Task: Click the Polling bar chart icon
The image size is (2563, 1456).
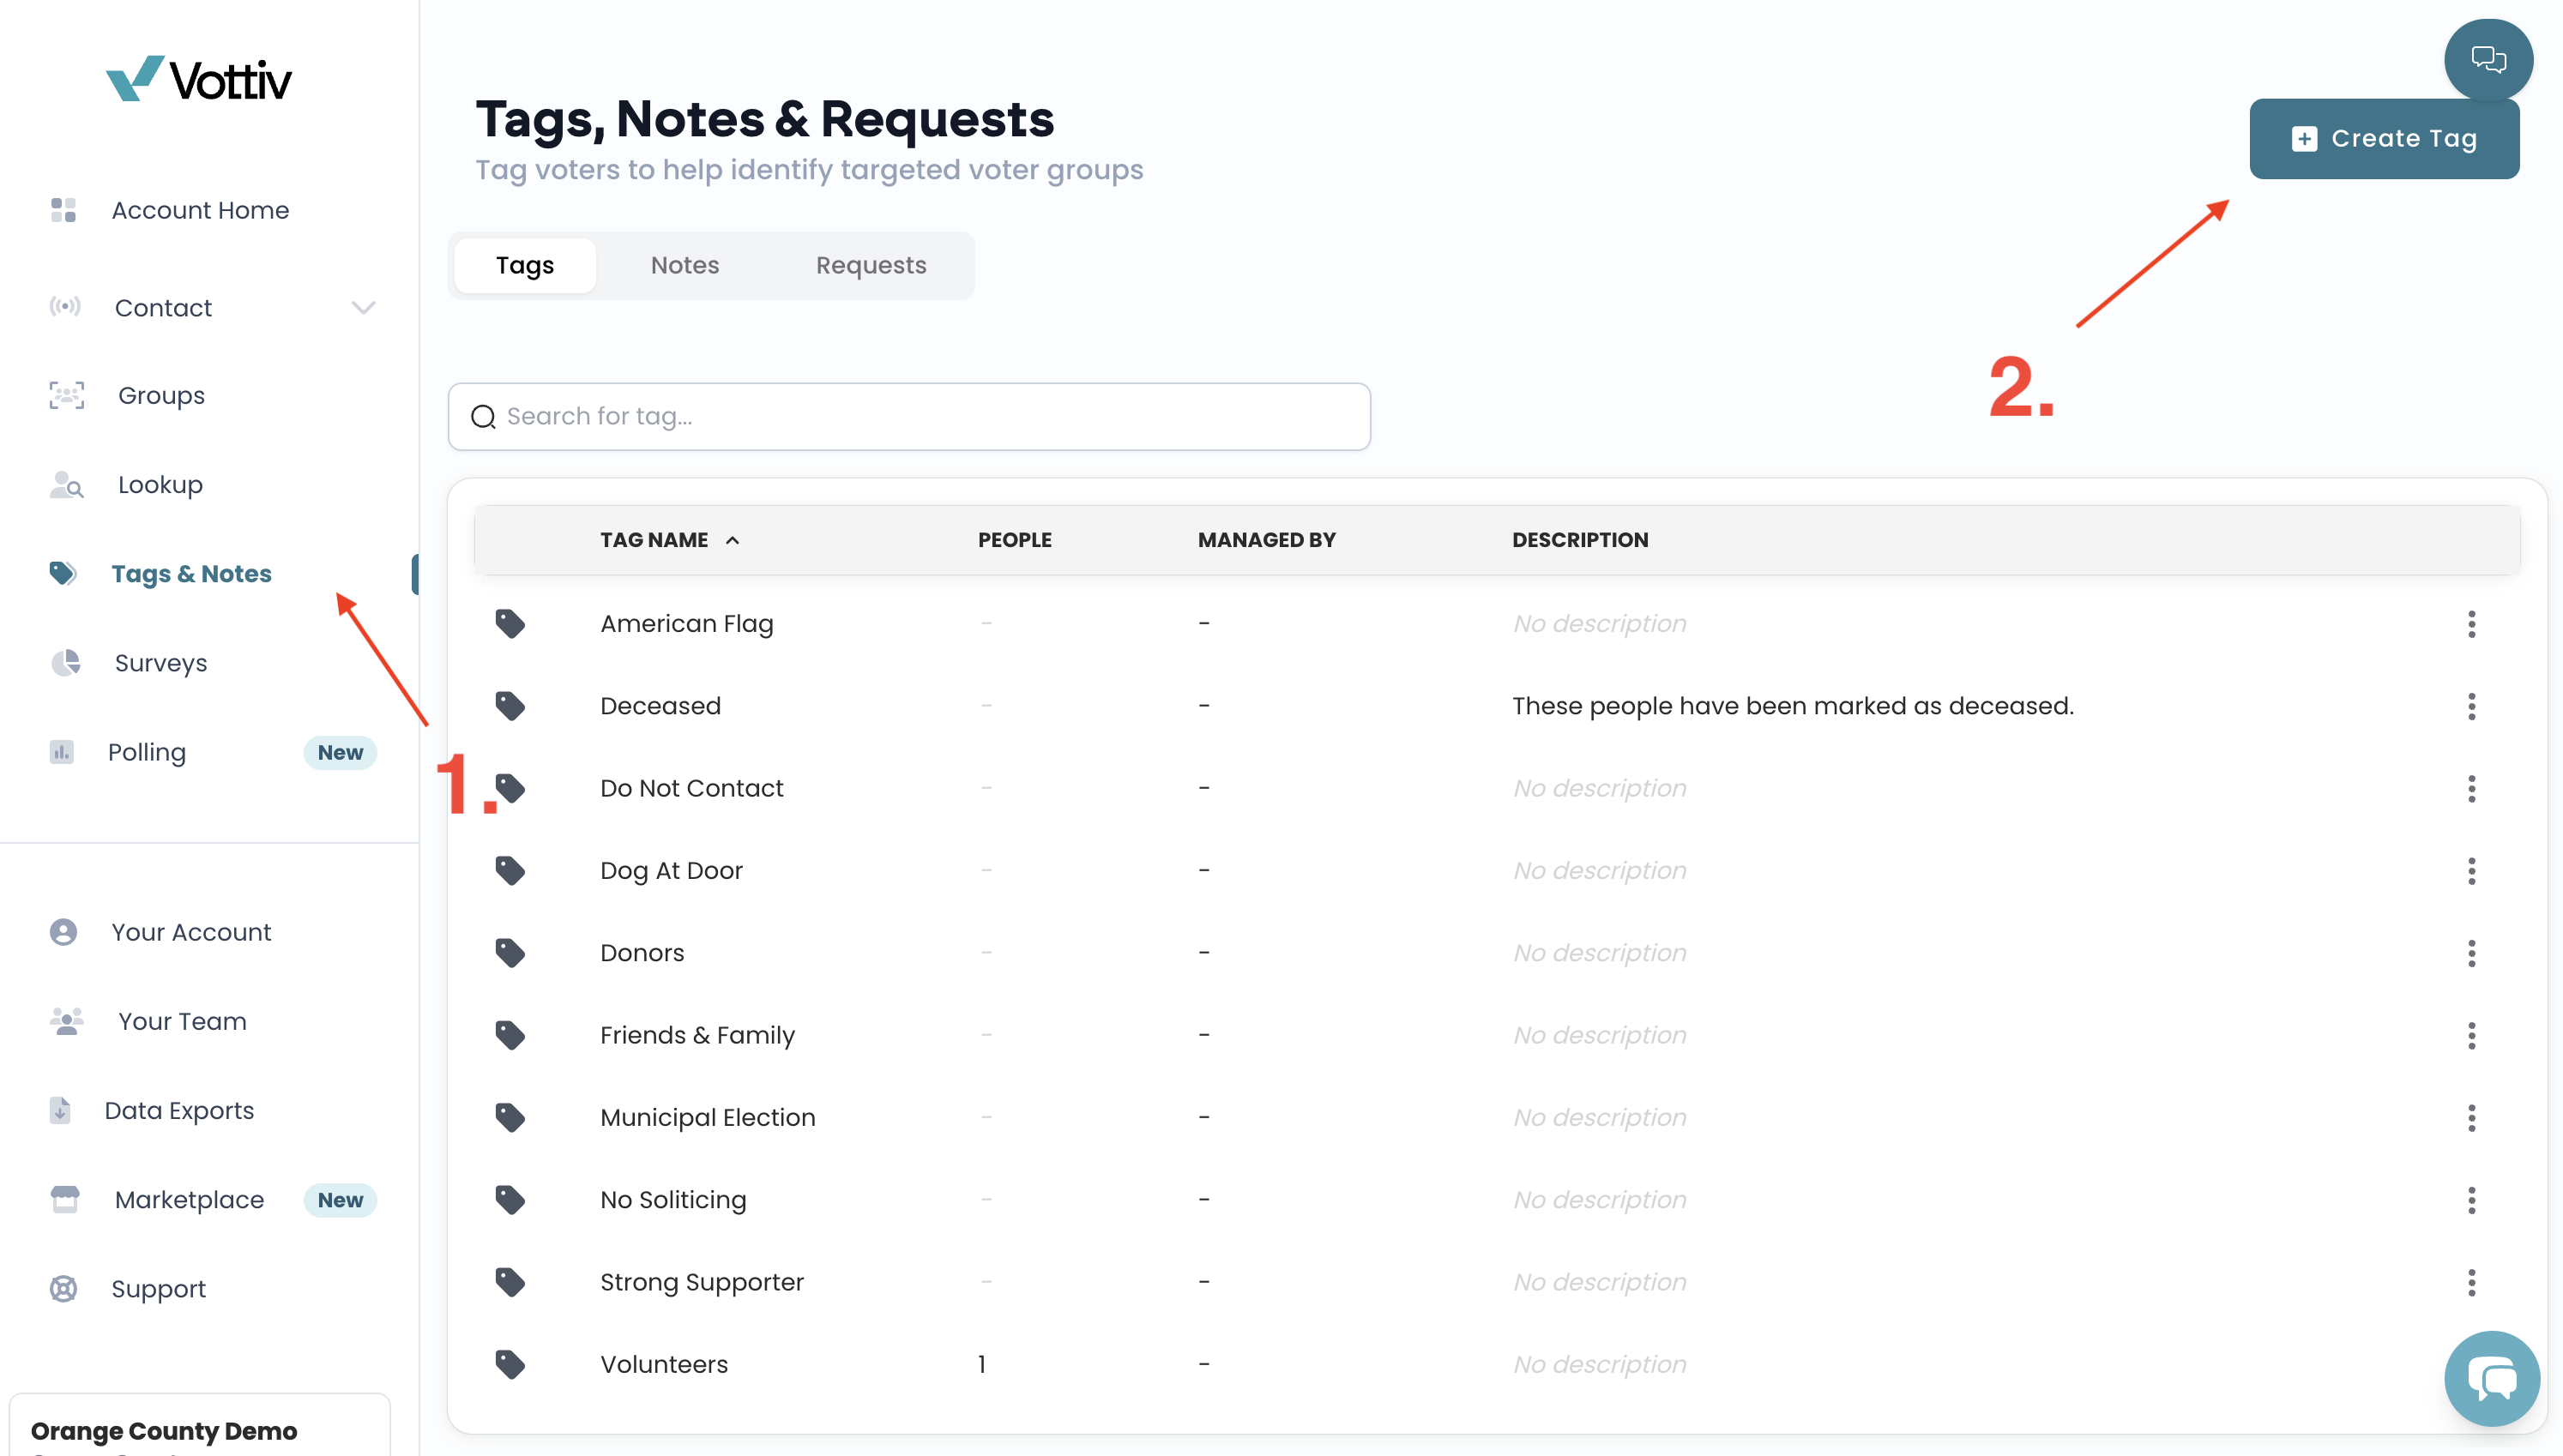Action: click(x=61, y=752)
